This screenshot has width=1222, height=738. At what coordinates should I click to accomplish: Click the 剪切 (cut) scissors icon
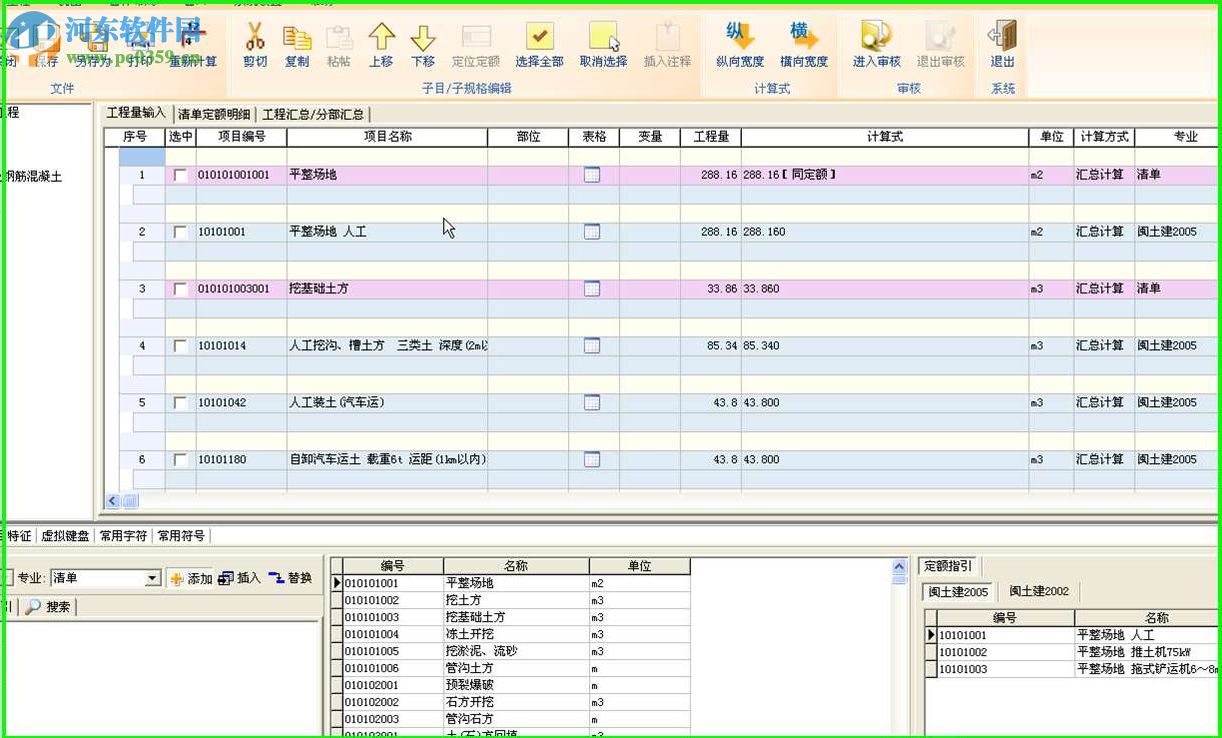[255, 39]
